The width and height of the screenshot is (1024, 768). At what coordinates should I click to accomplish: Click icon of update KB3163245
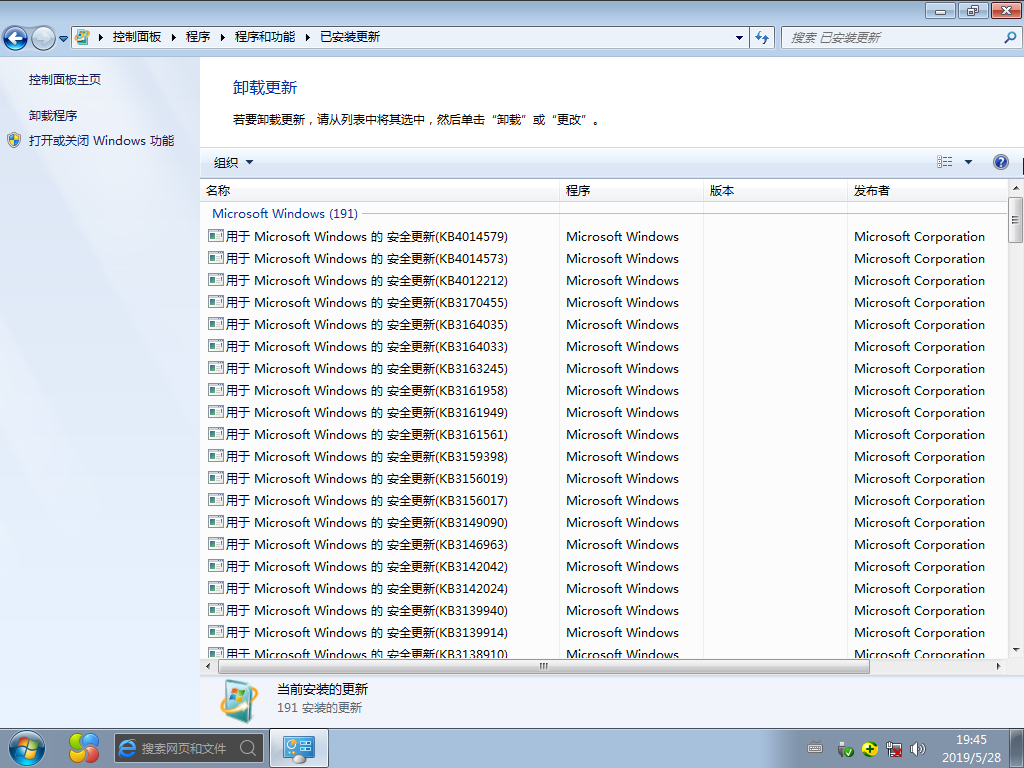coord(216,368)
